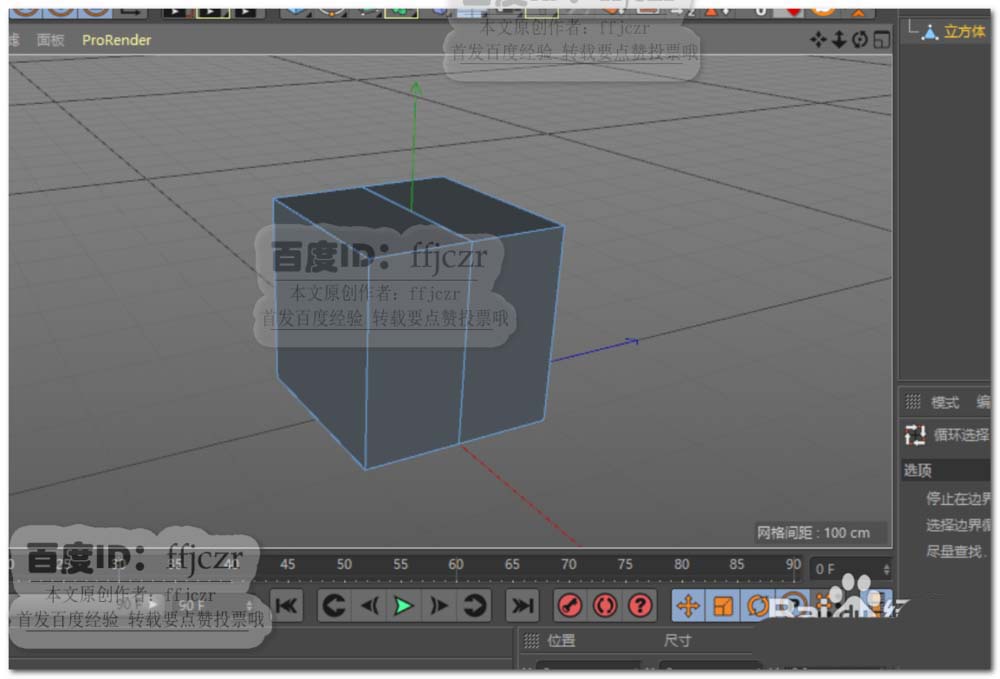Open the 面板 viewport menu

(x=50, y=40)
